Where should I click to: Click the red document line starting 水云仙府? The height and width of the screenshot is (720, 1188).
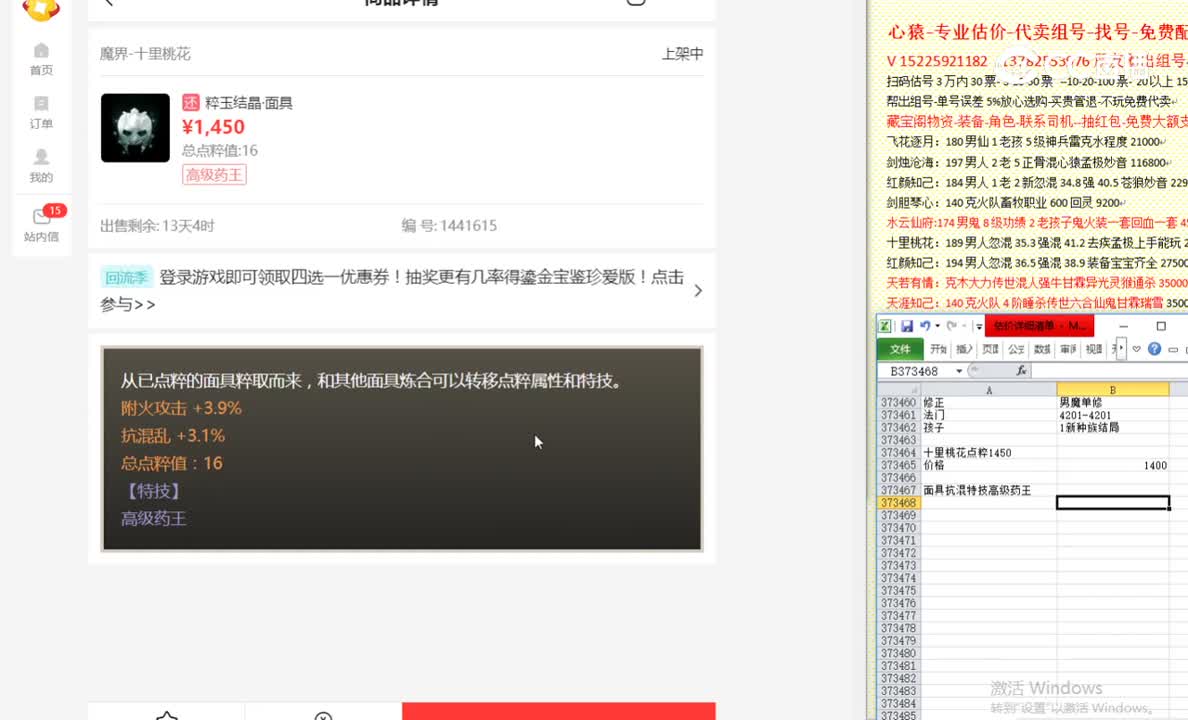point(1036,223)
